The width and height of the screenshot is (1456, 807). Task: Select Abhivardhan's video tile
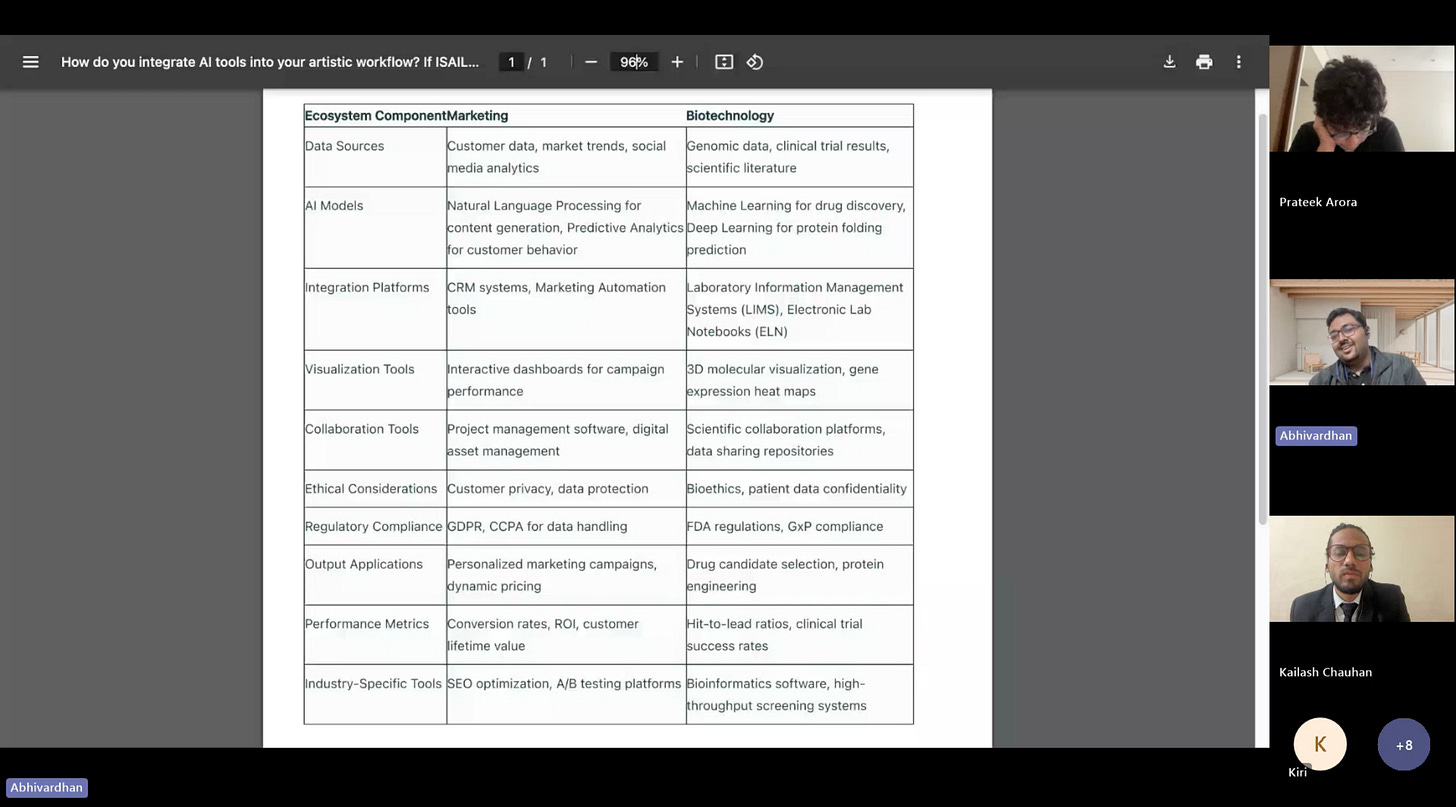click(1362, 331)
